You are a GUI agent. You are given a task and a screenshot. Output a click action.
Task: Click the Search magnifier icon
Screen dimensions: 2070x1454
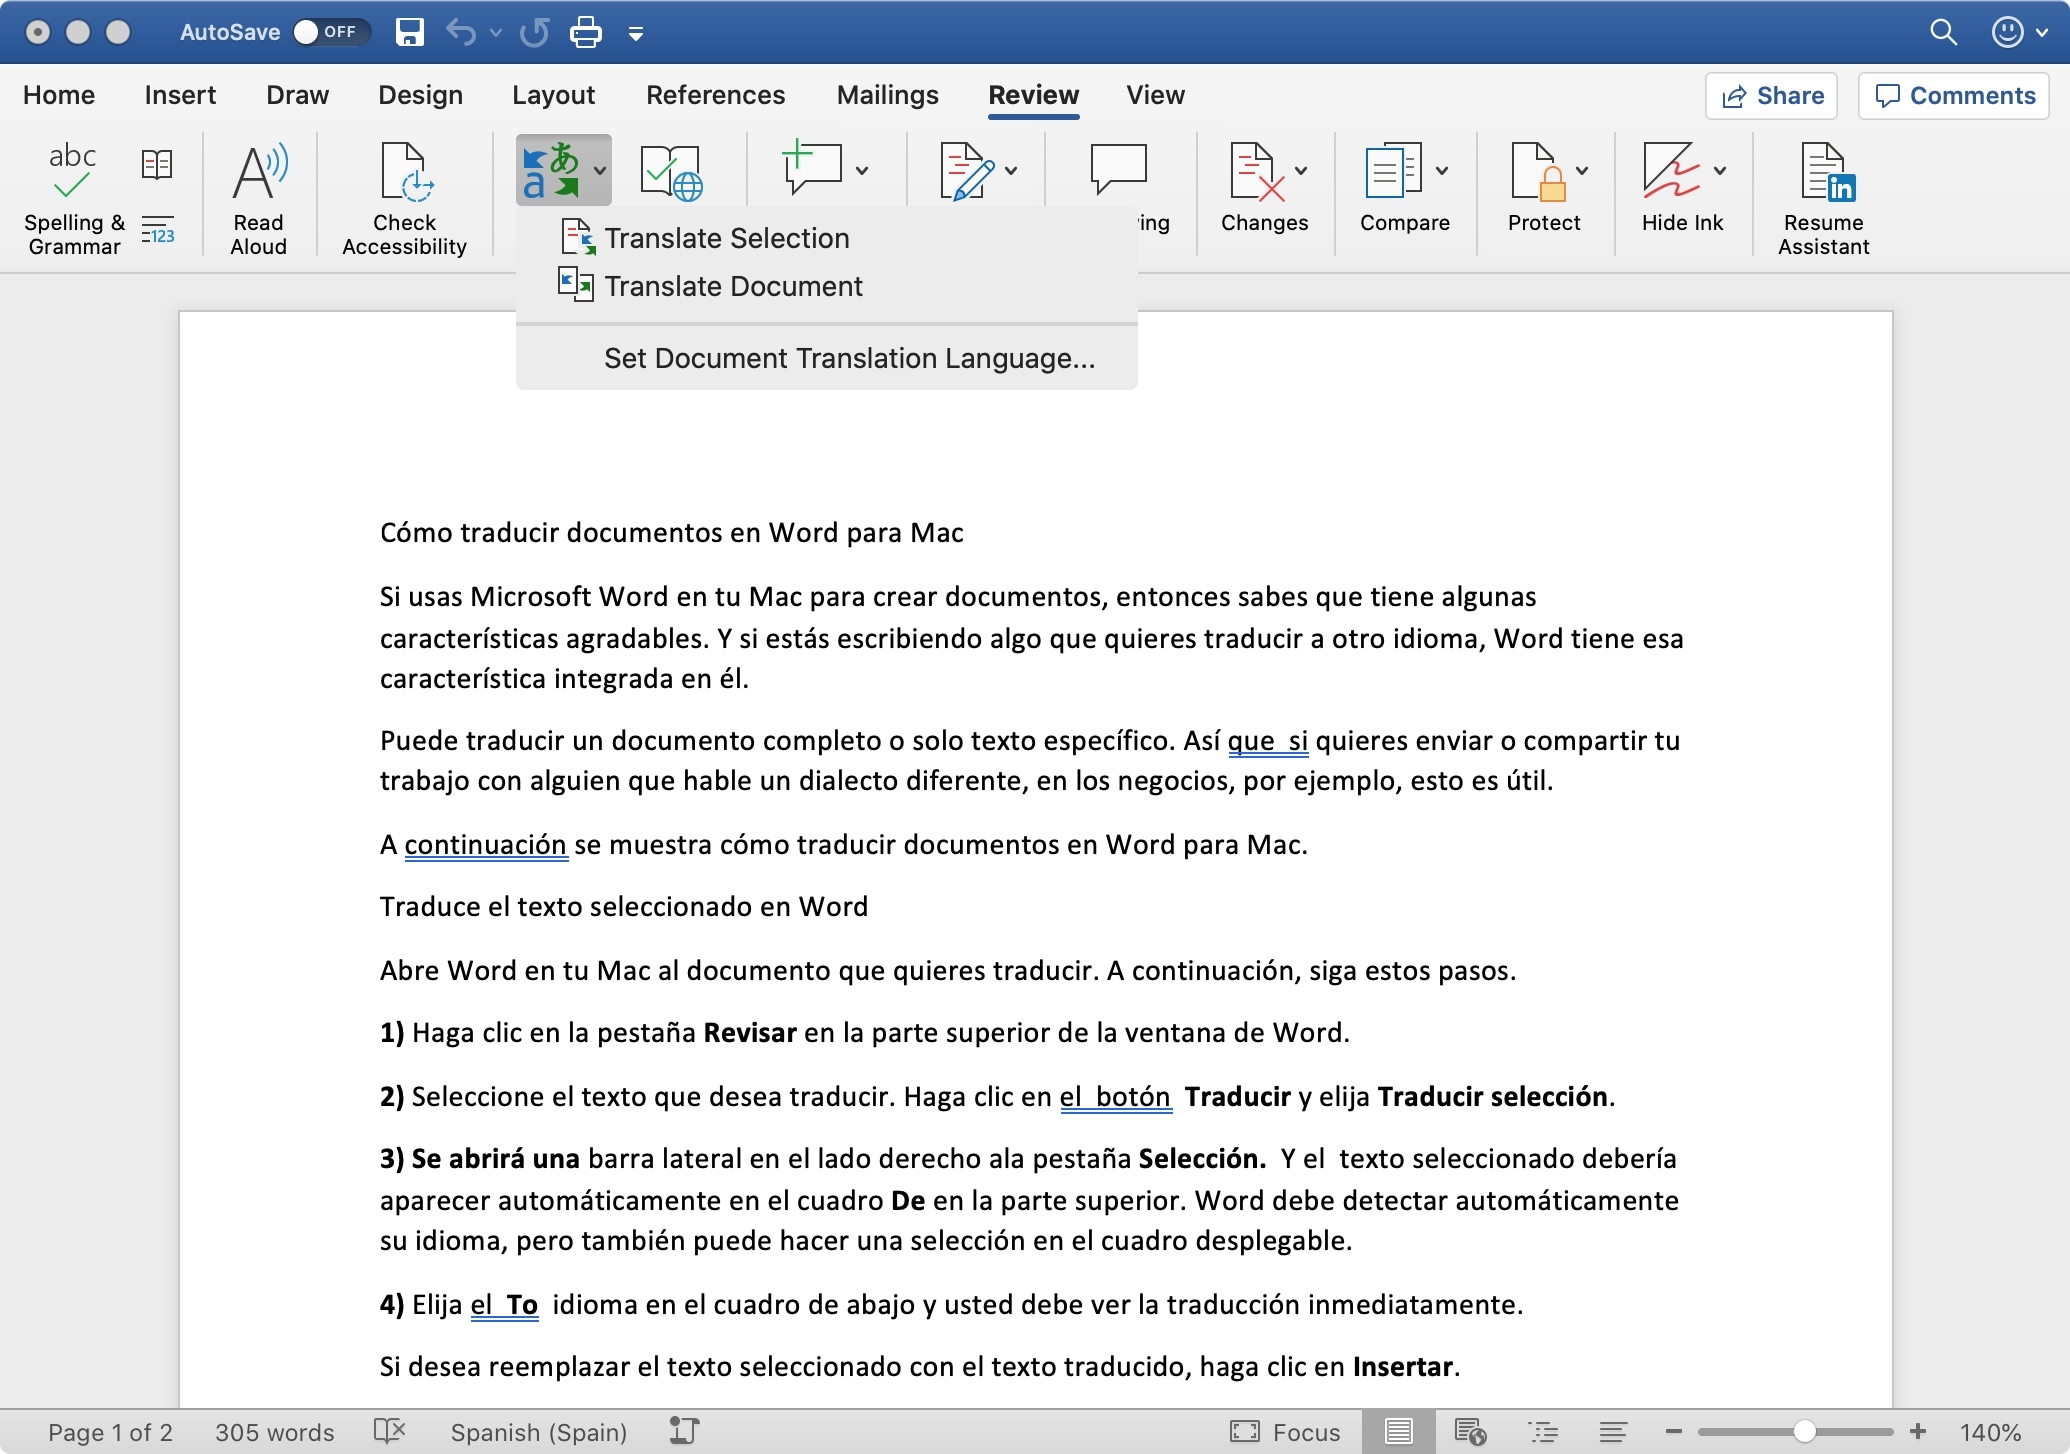(x=1943, y=32)
